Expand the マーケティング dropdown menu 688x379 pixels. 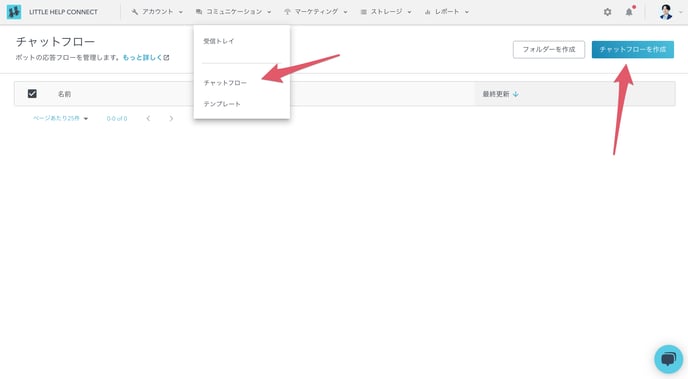tap(315, 12)
